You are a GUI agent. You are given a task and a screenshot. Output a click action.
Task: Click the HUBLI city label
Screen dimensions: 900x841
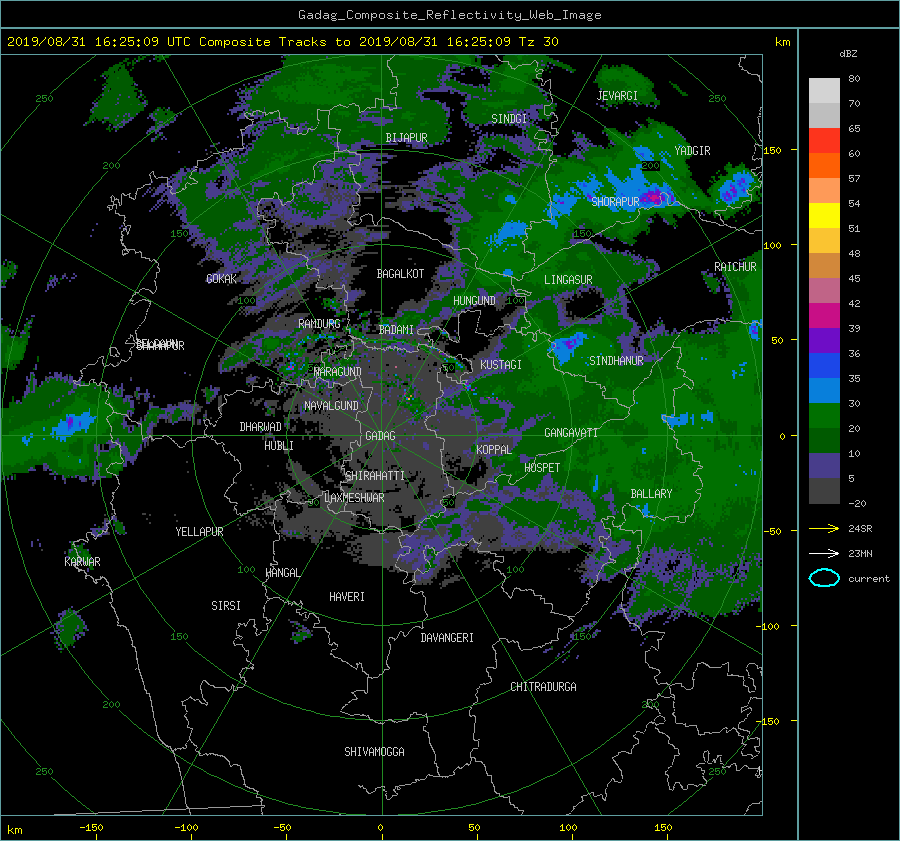(x=279, y=446)
